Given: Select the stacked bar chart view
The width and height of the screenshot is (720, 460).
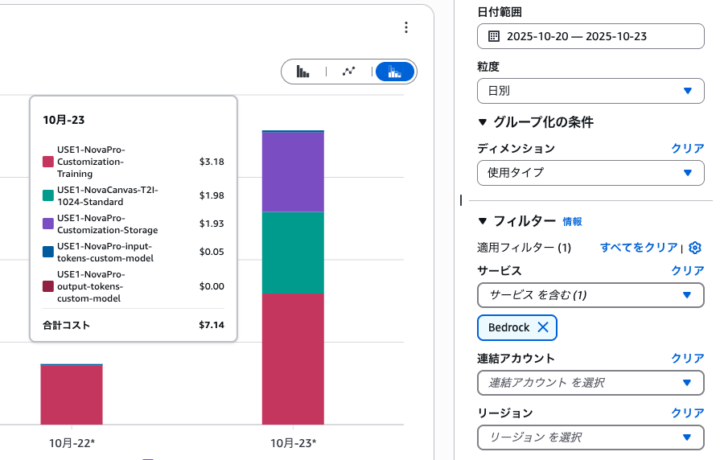Looking at the screenshot, I should click(395, 72).
